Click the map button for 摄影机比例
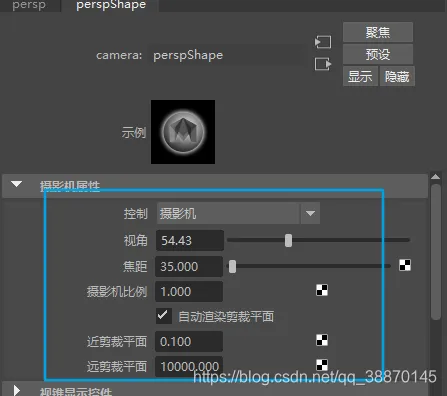Screen dimensions: 447x396 tap(322, 290)
